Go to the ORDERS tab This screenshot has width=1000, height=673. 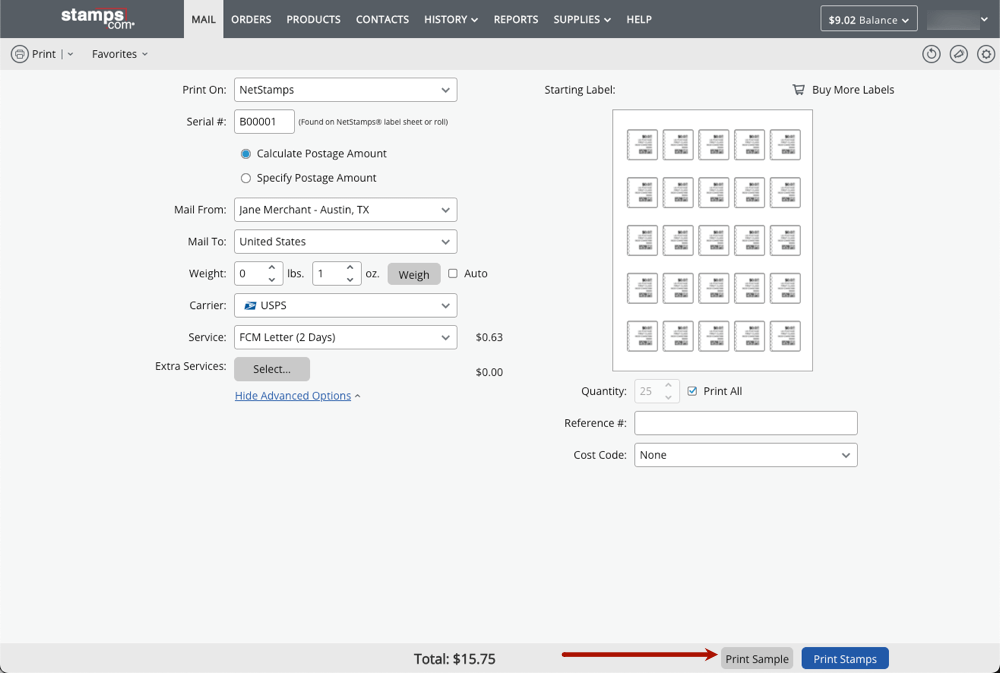251,19
